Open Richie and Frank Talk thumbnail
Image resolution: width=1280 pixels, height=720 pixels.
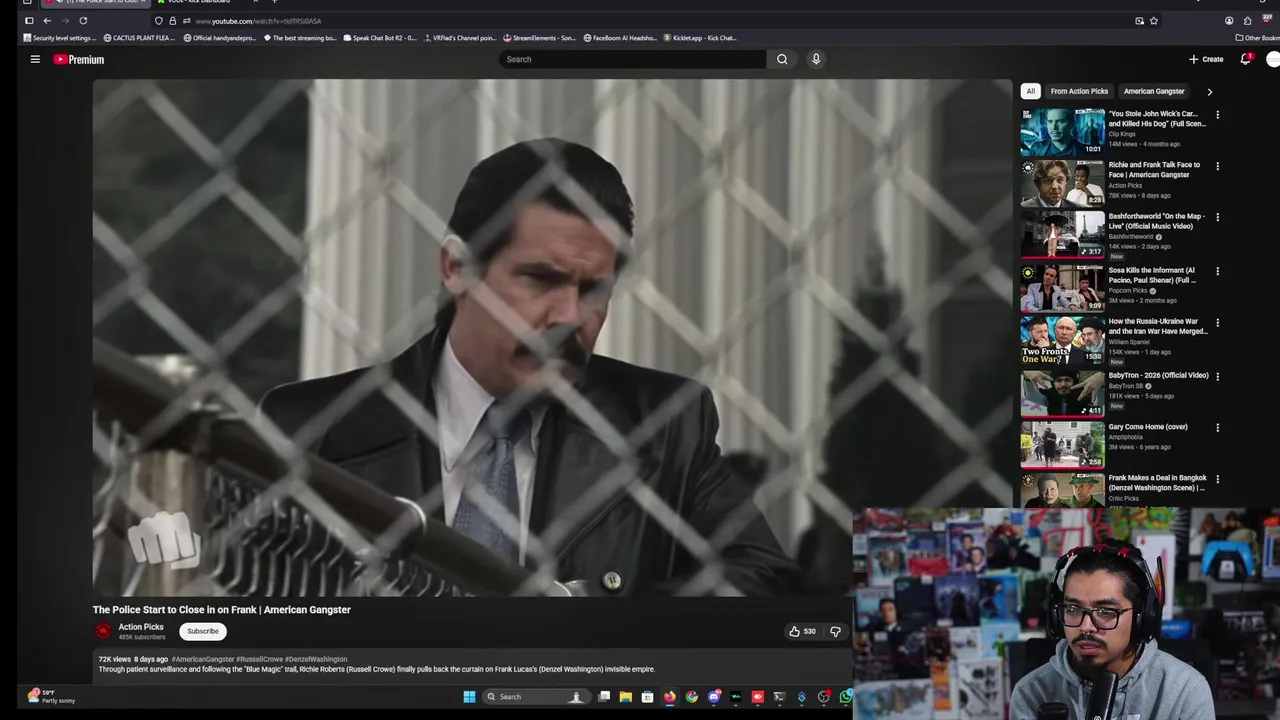tap(1062, 183)
